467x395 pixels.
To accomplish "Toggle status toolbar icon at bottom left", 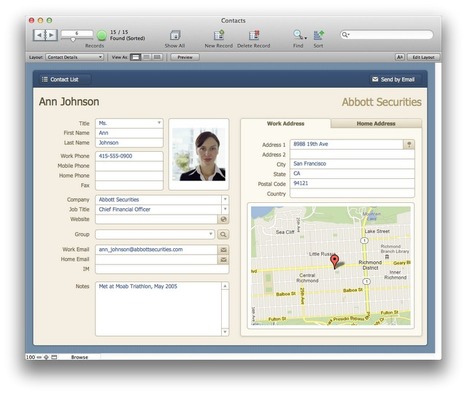I will 54,357.
